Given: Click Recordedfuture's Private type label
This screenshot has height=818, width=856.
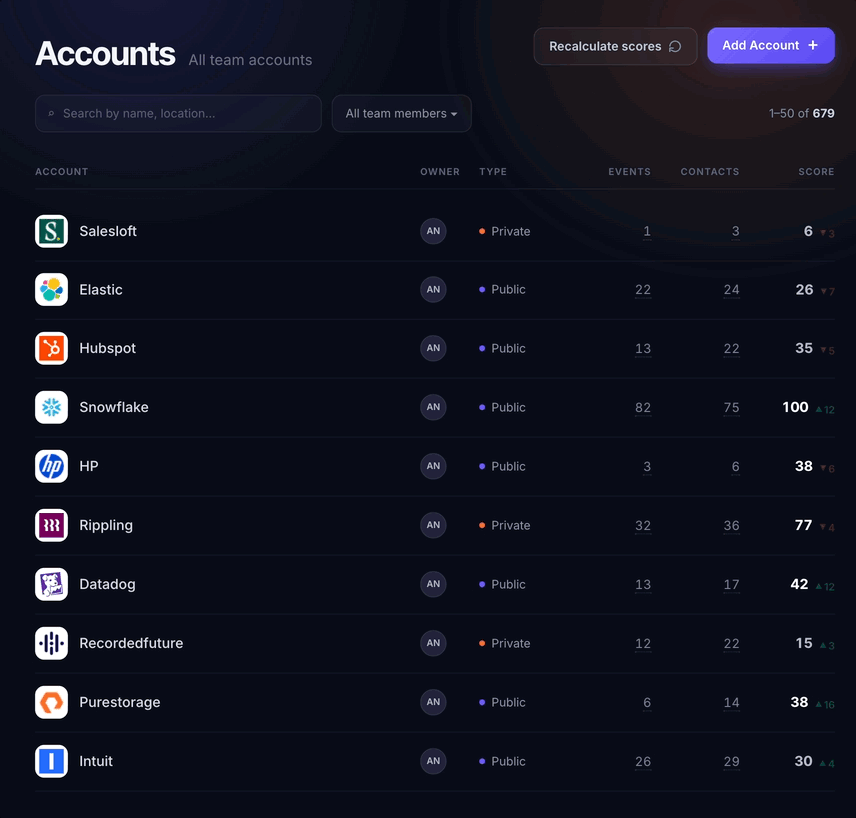Looking at the screenshot, I should 510,644.
